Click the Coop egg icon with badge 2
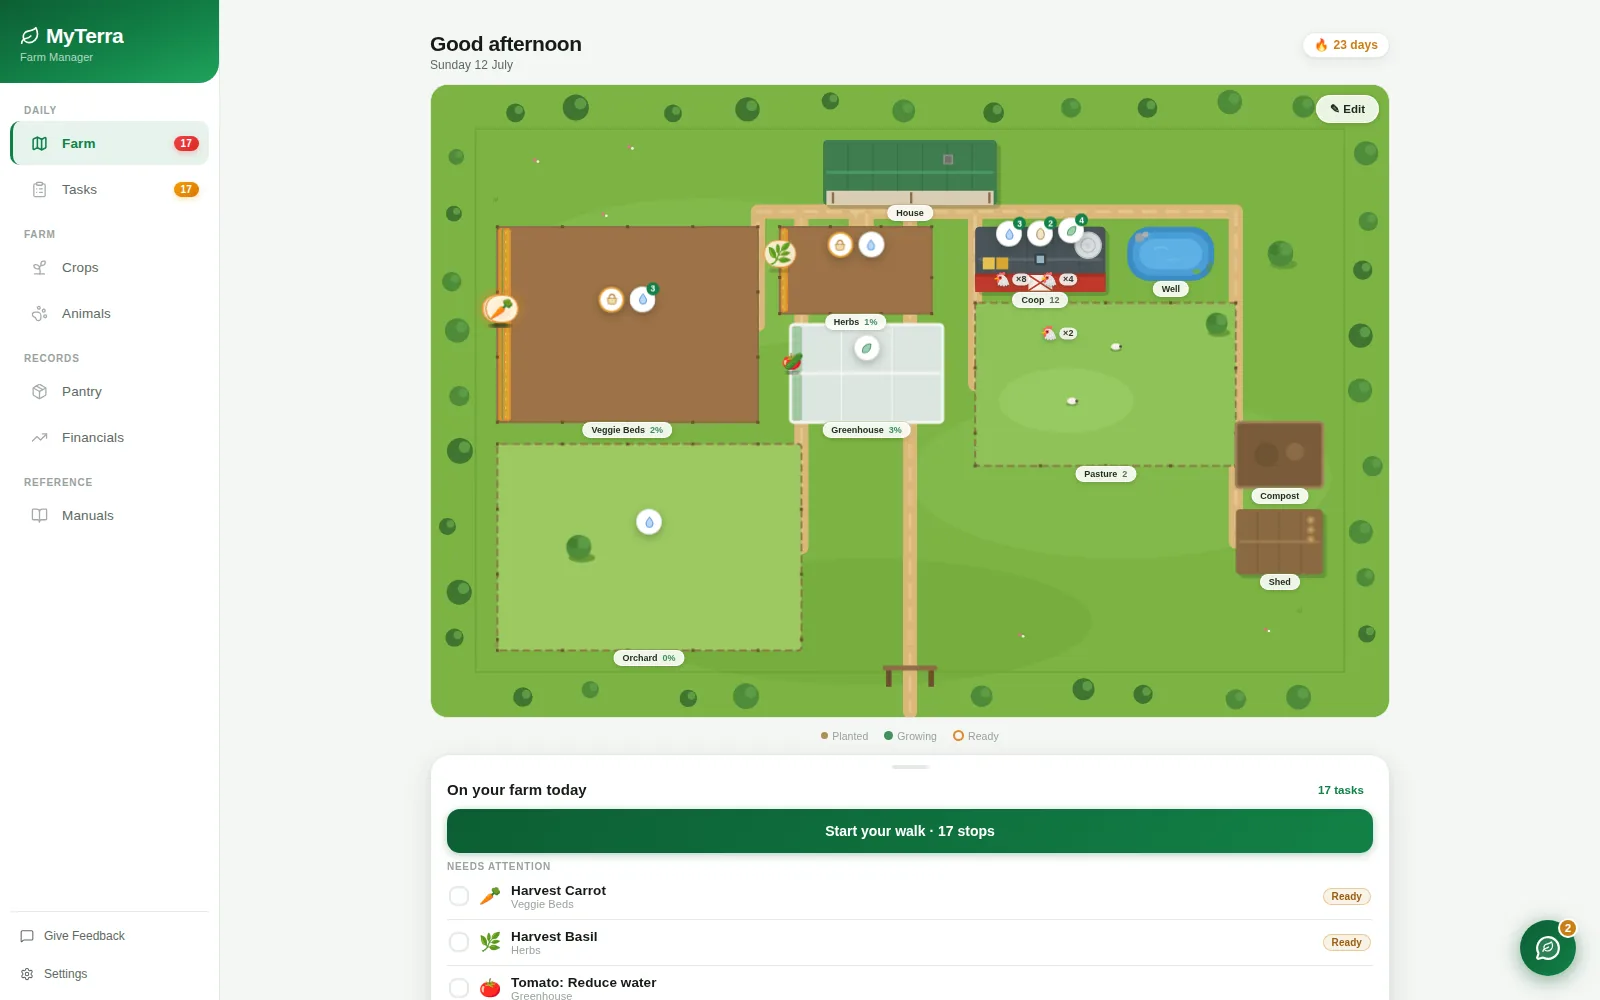1600x1000 pixels. click(1040, 235)
